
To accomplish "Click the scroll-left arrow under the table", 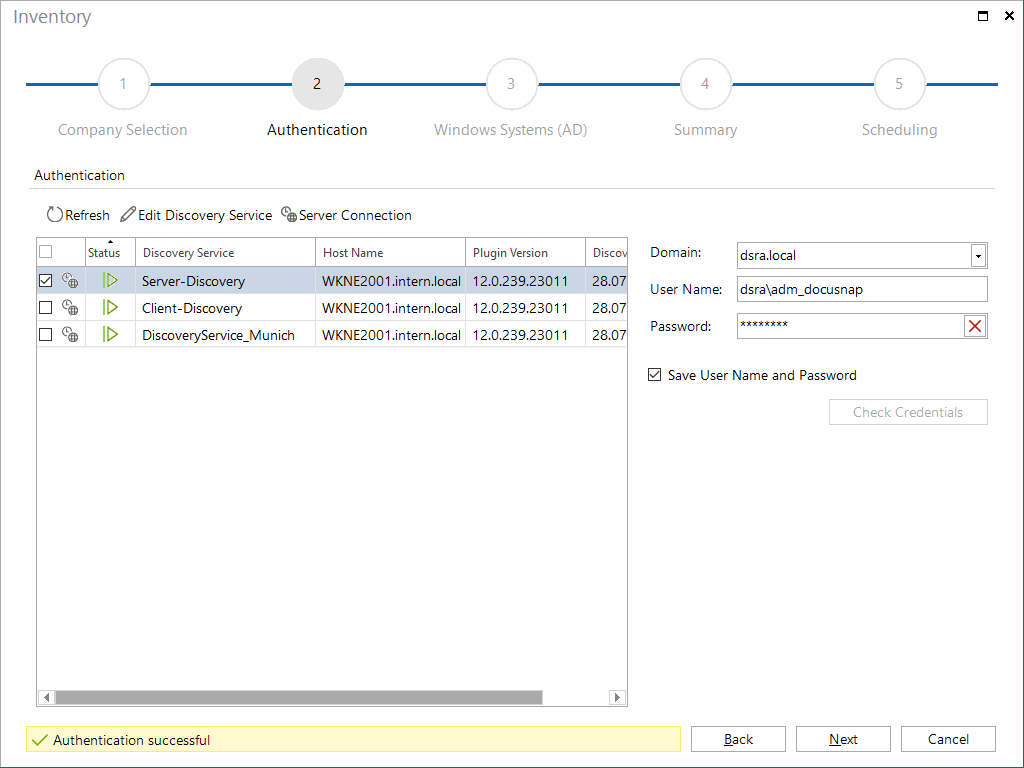I will coord(46,697).
